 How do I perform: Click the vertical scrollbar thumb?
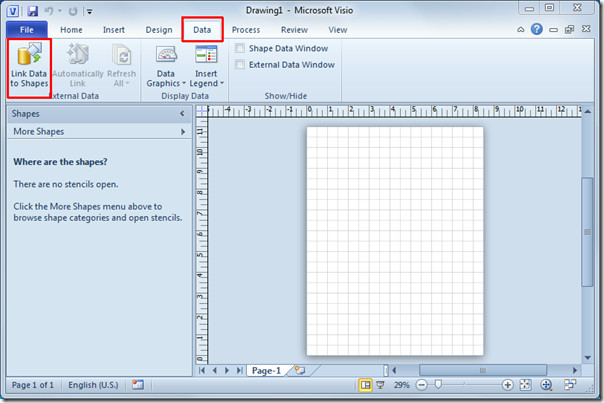click(x=587, y=232)
